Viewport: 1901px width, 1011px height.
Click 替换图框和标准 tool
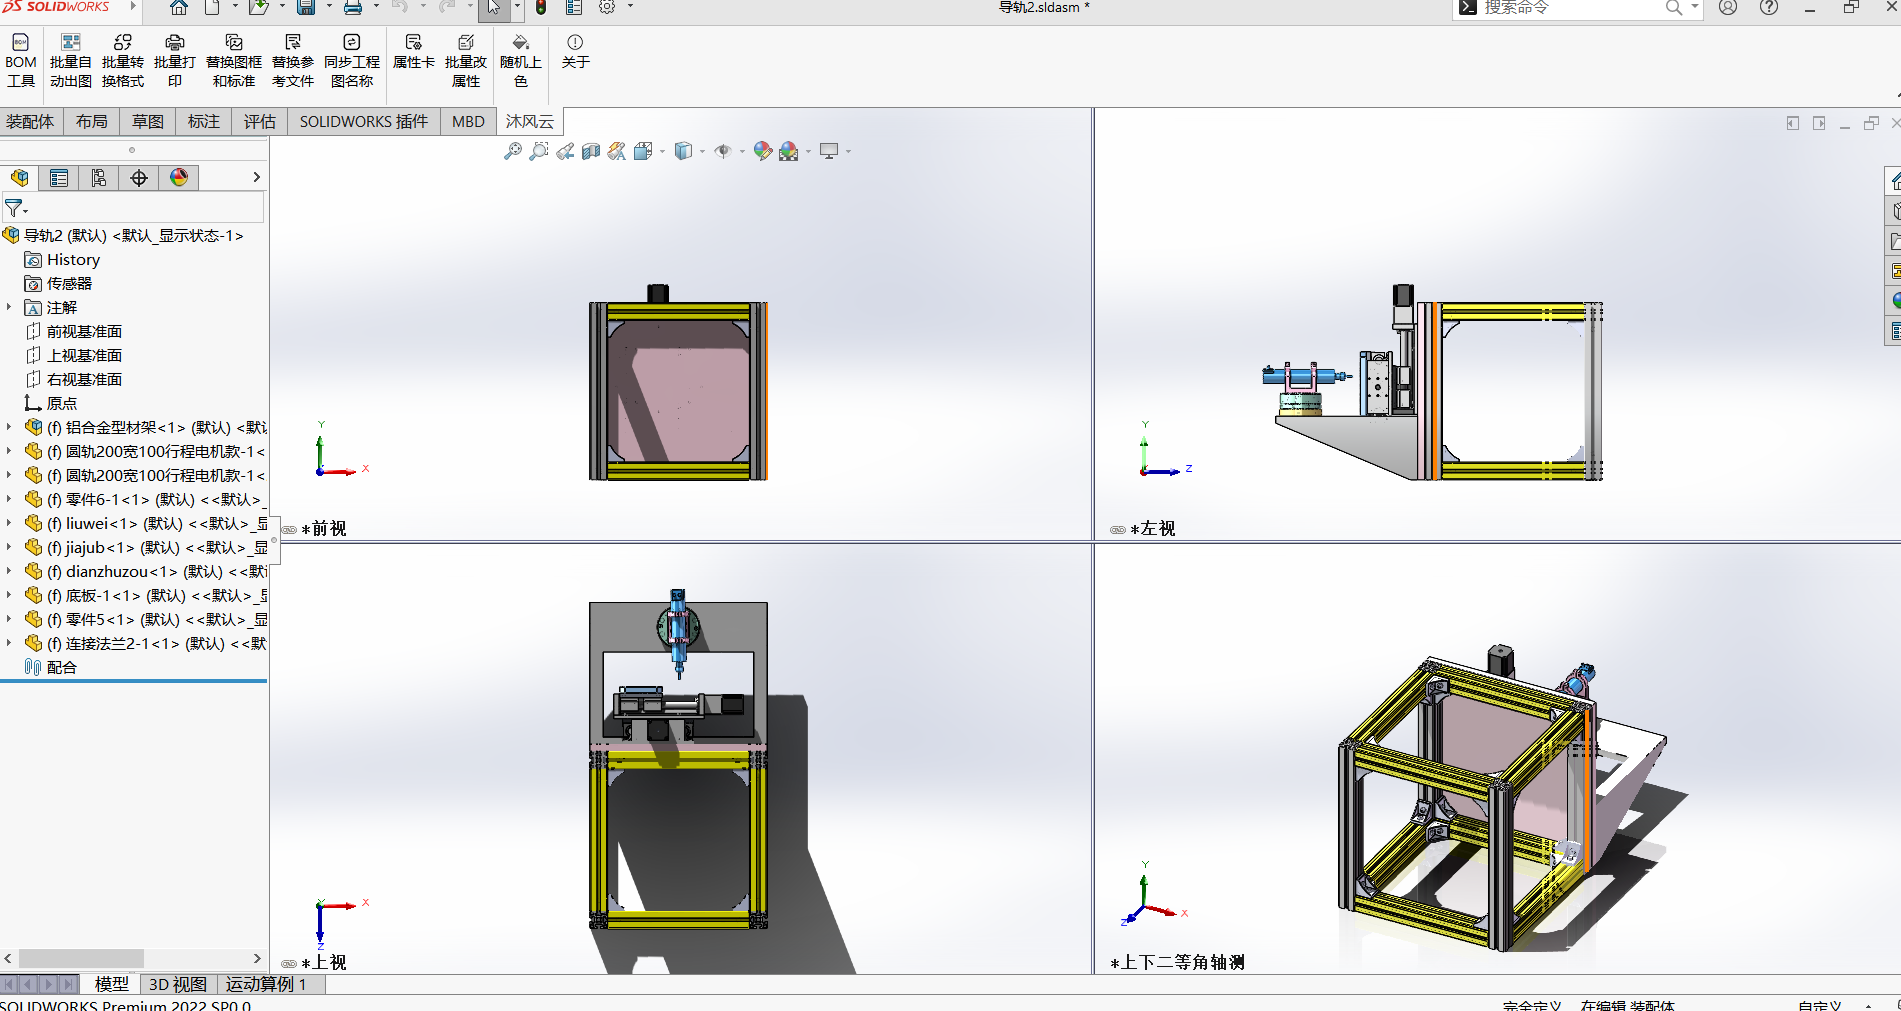click(x=234, y=60)
